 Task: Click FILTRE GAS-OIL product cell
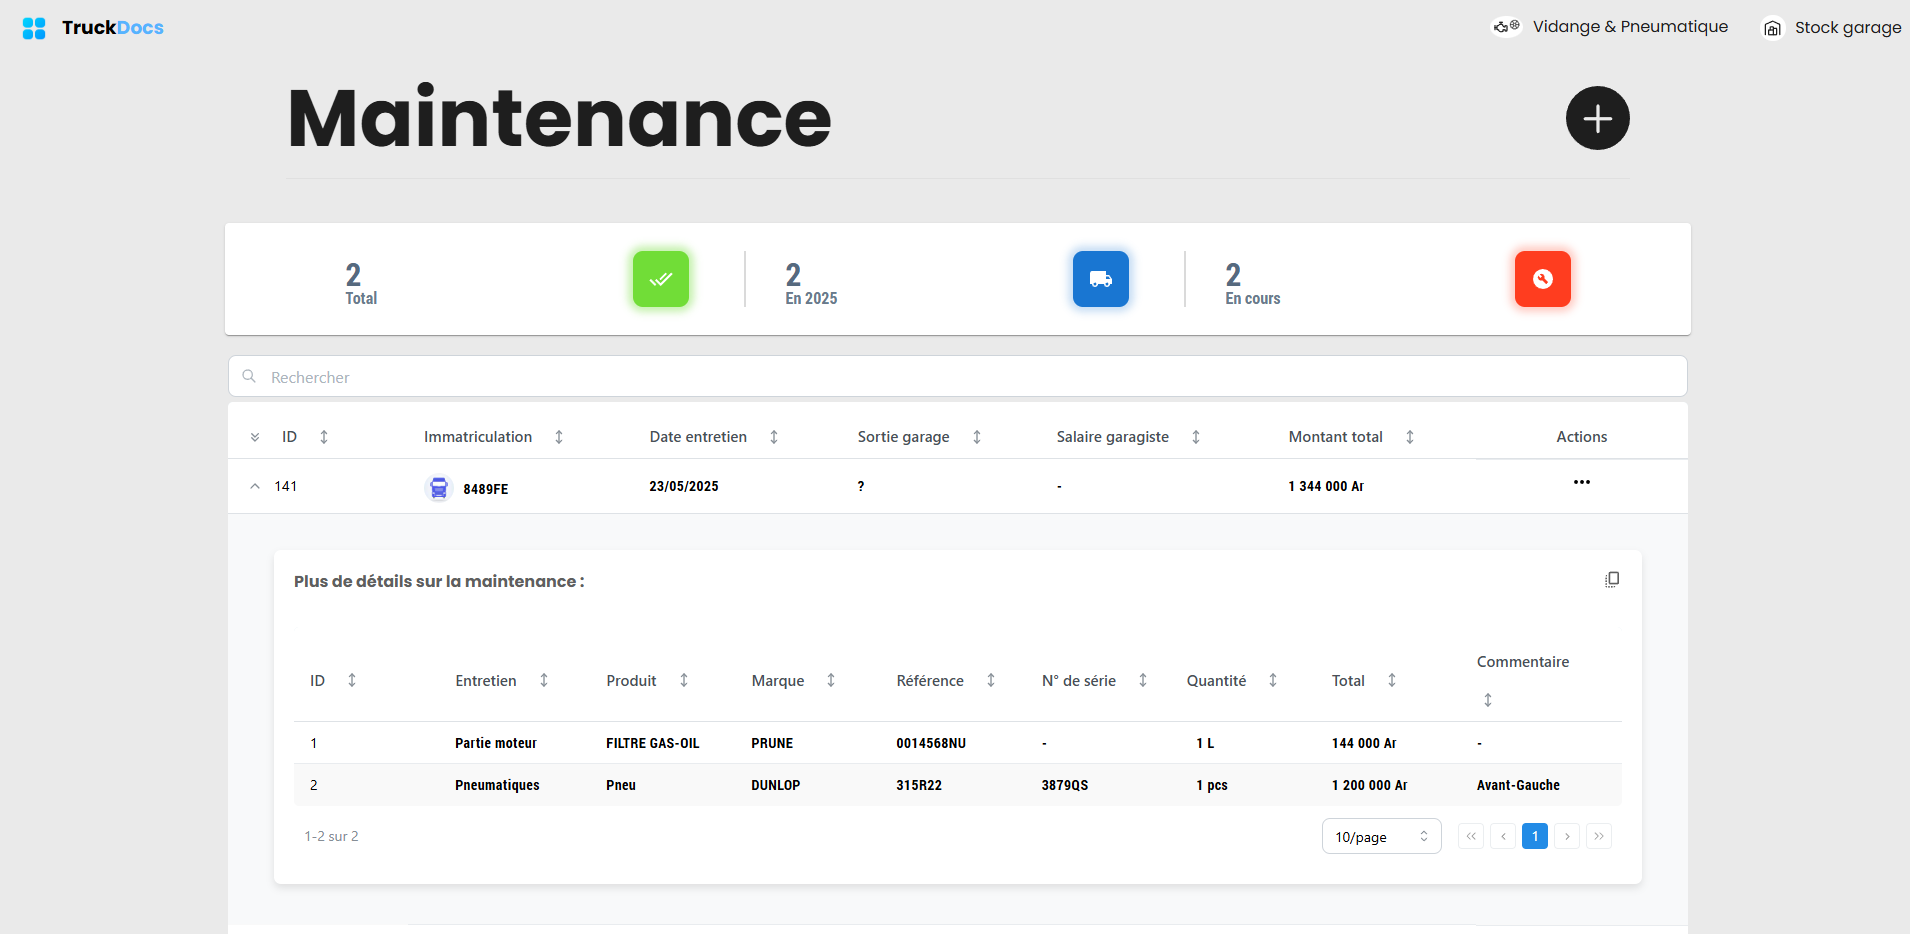[x=653, y=743]
